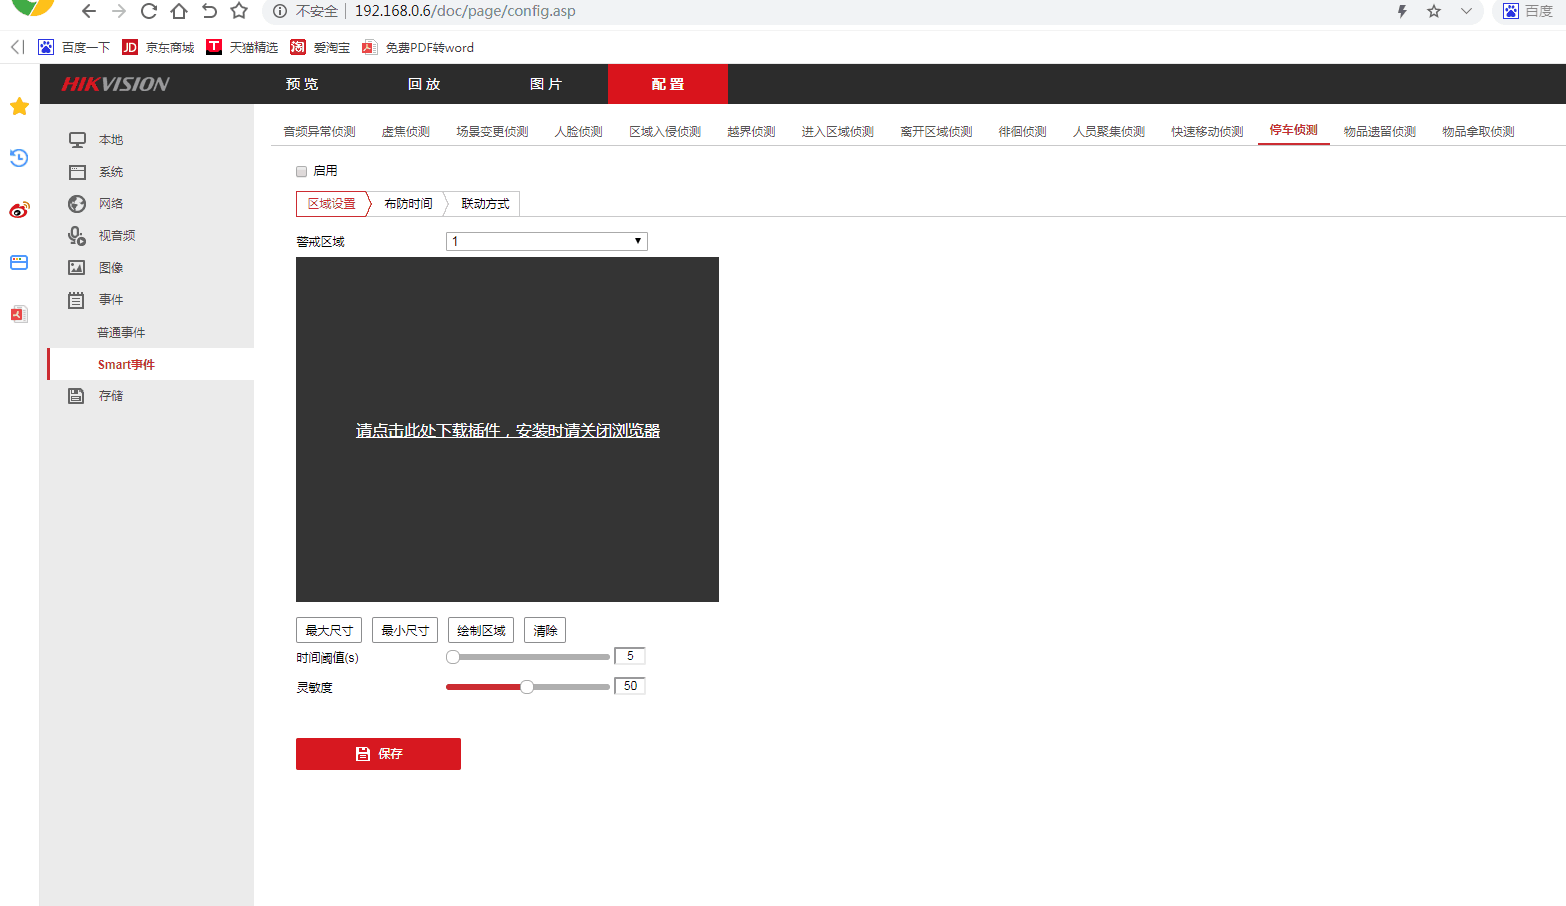Viewport: 1566px width, 906px height.
Task: Expand the address bar chevron dropdown
Action: tap(1466, 11)
